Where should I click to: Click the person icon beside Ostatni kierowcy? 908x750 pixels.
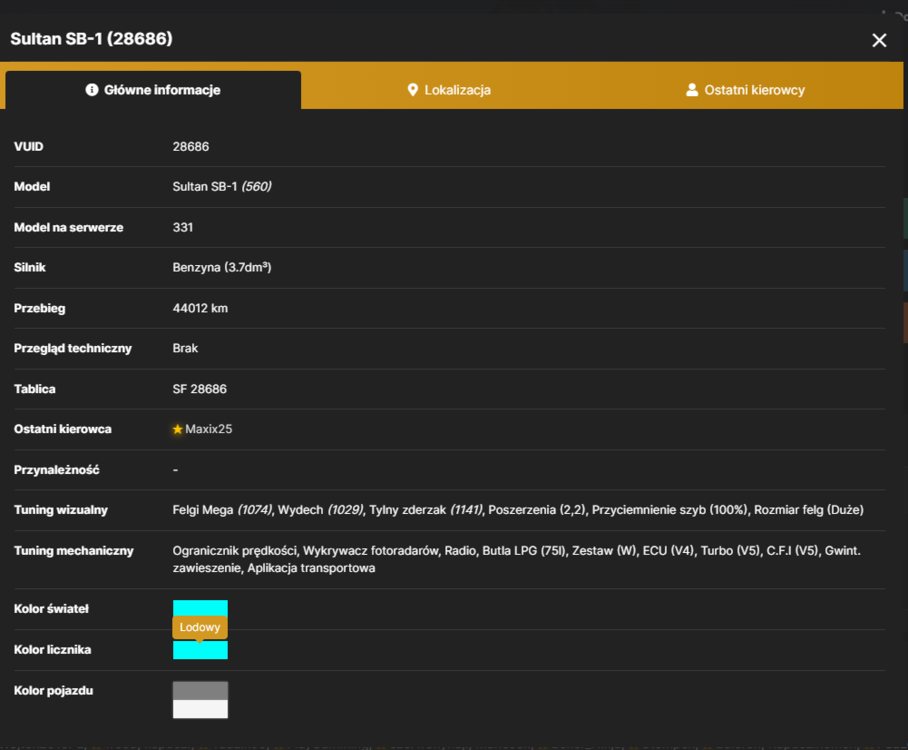691,90
